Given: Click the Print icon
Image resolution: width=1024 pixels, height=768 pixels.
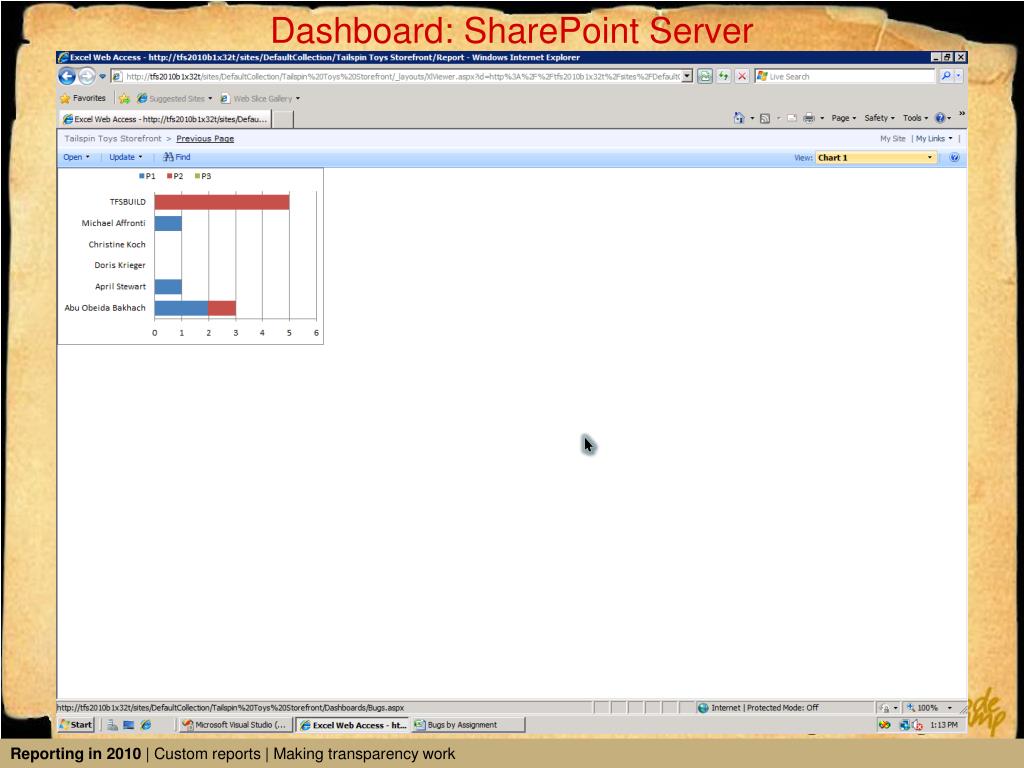Looking at the screenshot, I should coord(808,118).
